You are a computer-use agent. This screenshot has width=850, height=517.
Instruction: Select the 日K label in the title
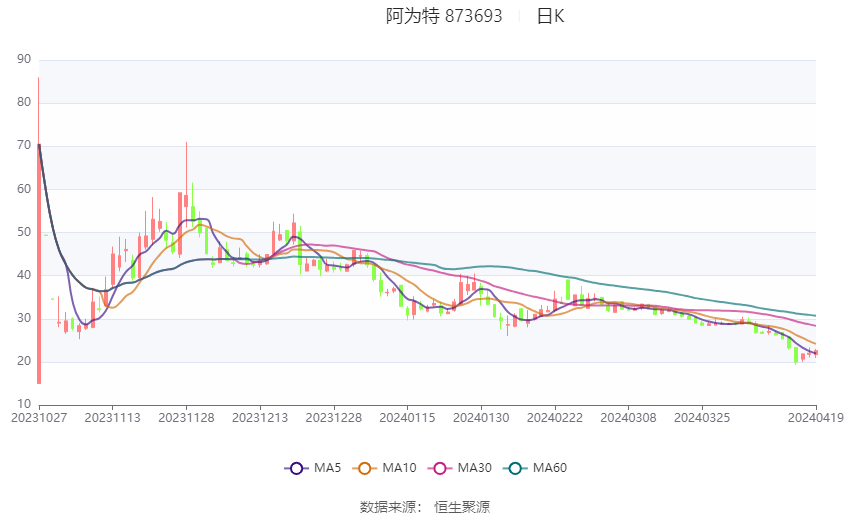pyautogui.click(x=551, y=16)
